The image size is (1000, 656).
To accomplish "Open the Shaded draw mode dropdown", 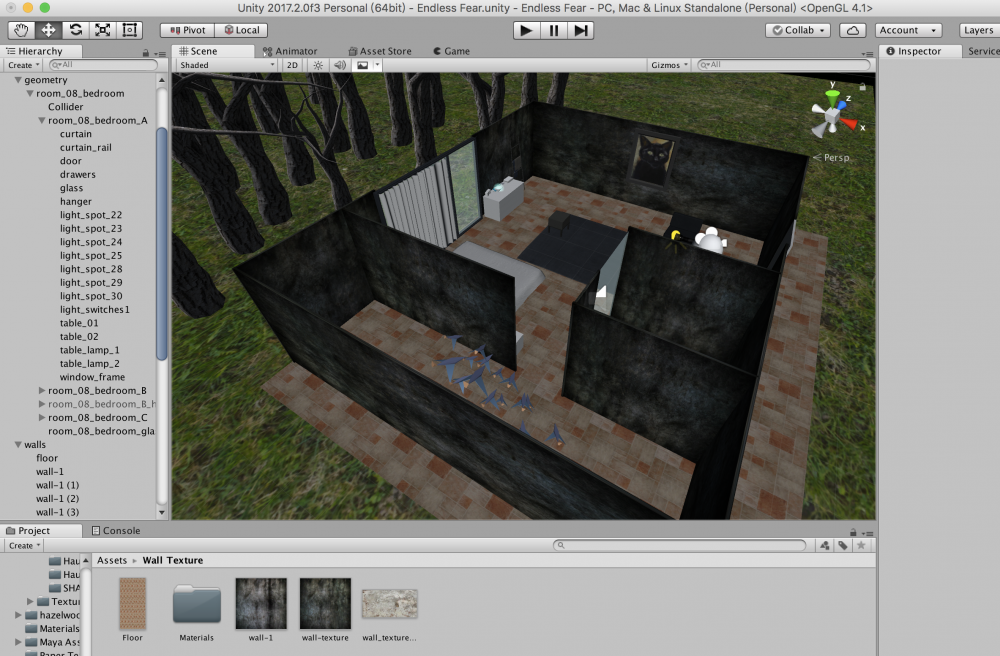I will pyautogui.click(x=227, y=65).
